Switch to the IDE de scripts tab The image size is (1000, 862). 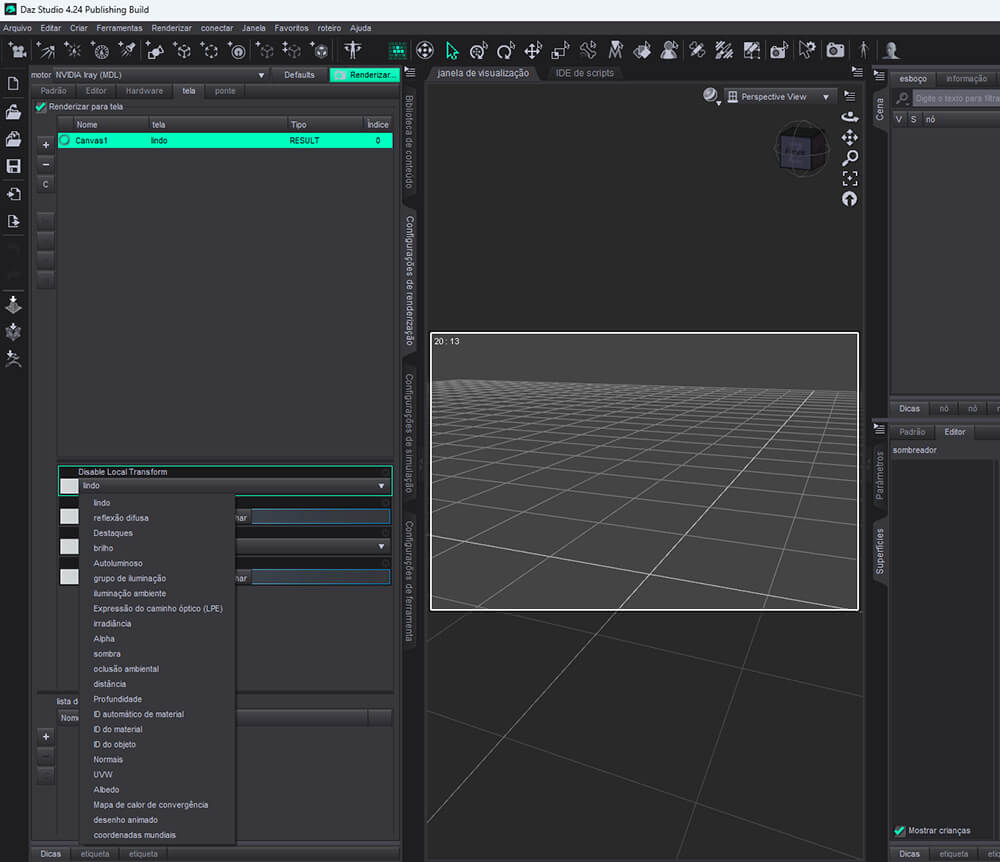tap(585, 73)
